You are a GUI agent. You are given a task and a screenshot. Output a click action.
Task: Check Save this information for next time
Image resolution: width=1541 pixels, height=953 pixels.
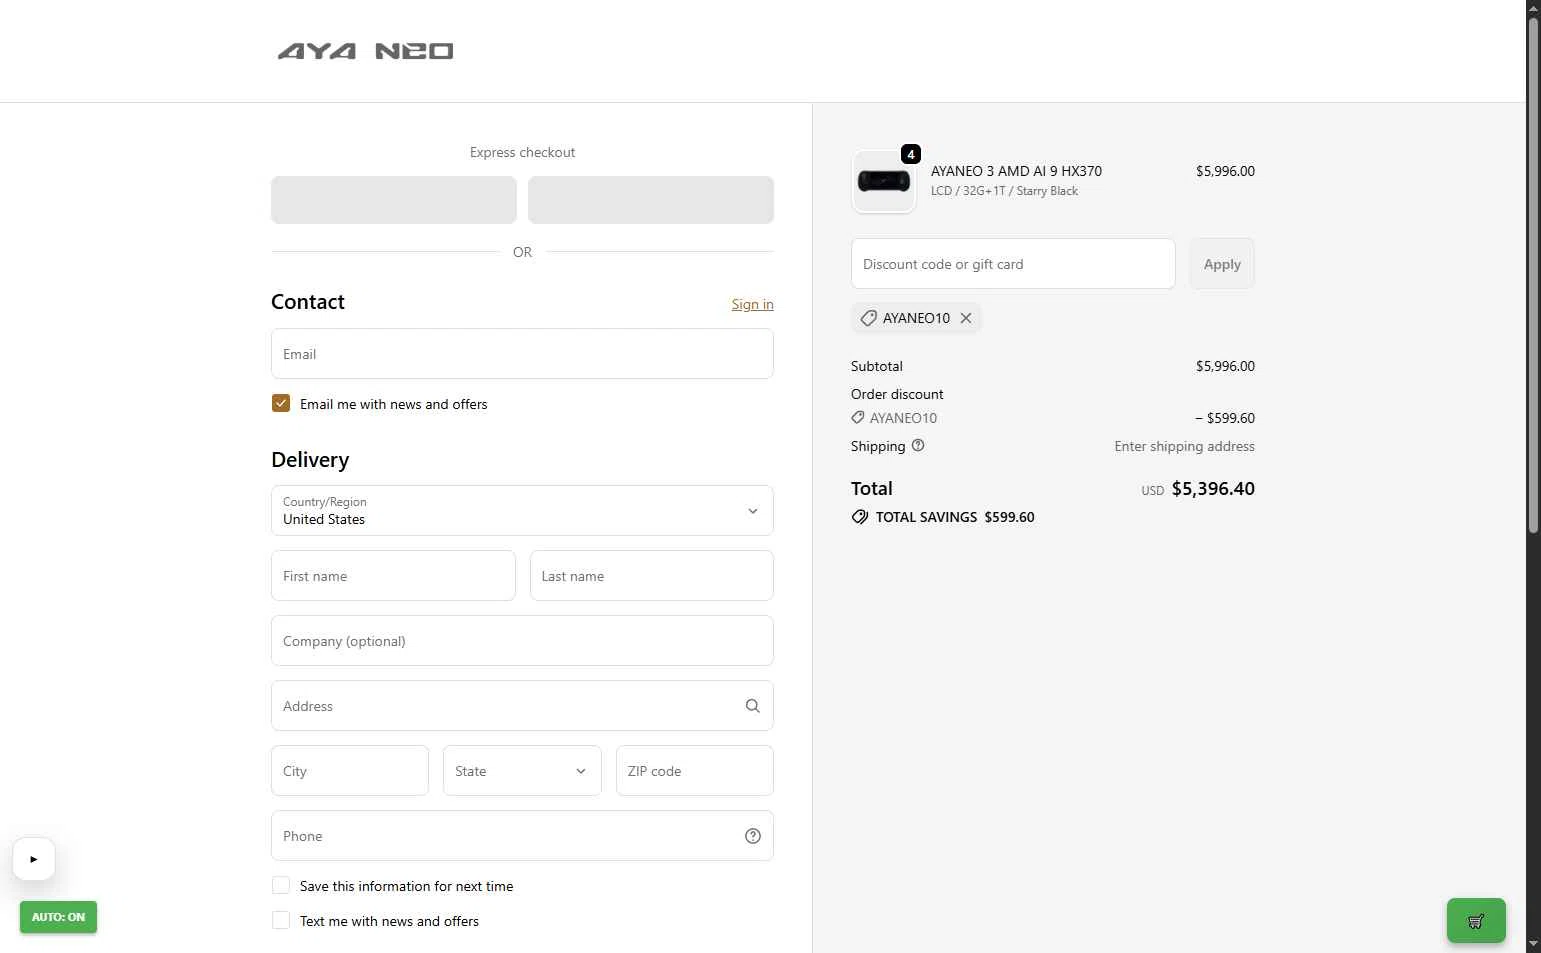pyautogui.click(x=281, y=885)
